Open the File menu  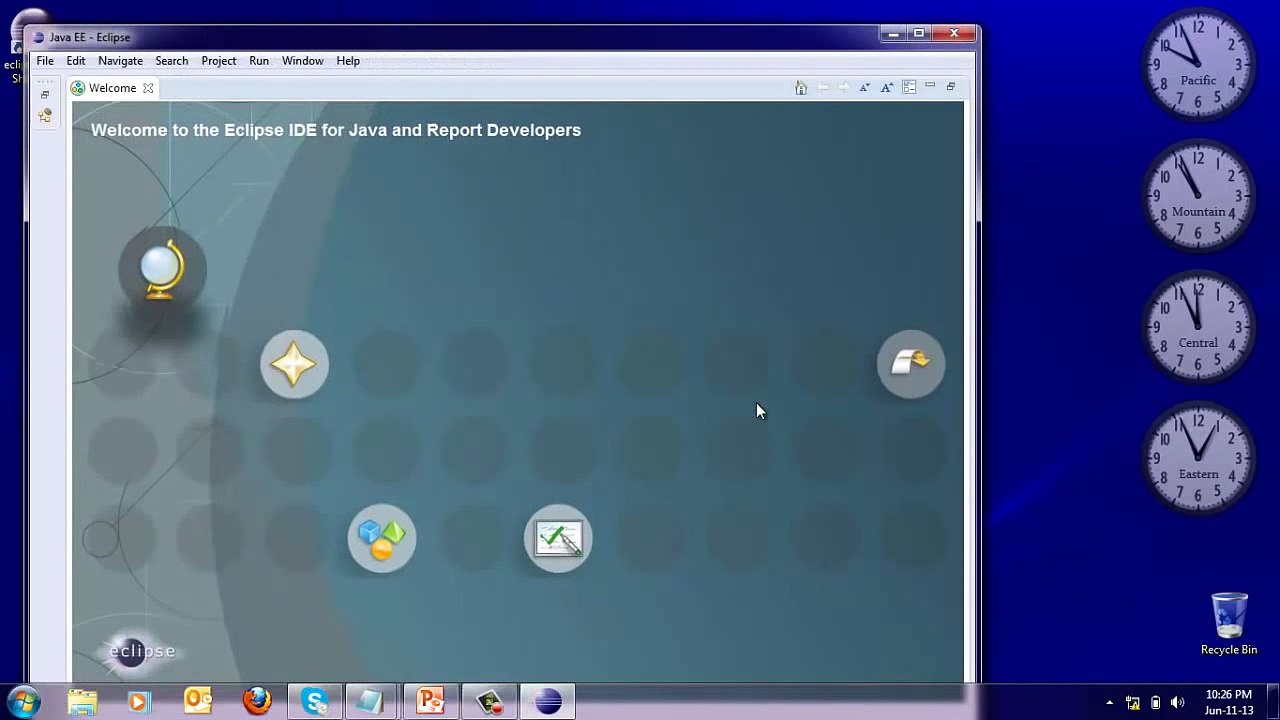pos(45,61)
